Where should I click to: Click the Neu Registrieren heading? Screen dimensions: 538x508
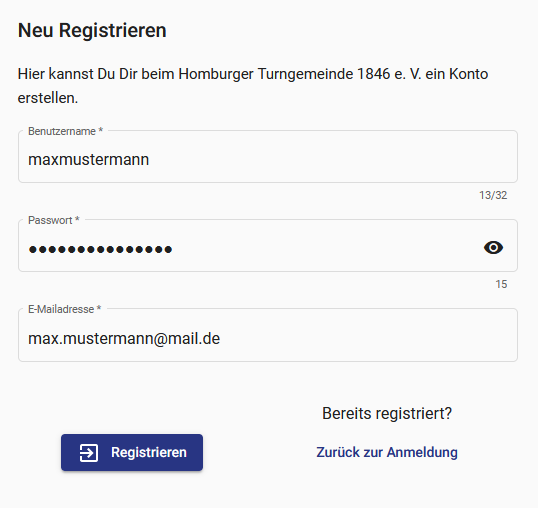tap(92, 30)
